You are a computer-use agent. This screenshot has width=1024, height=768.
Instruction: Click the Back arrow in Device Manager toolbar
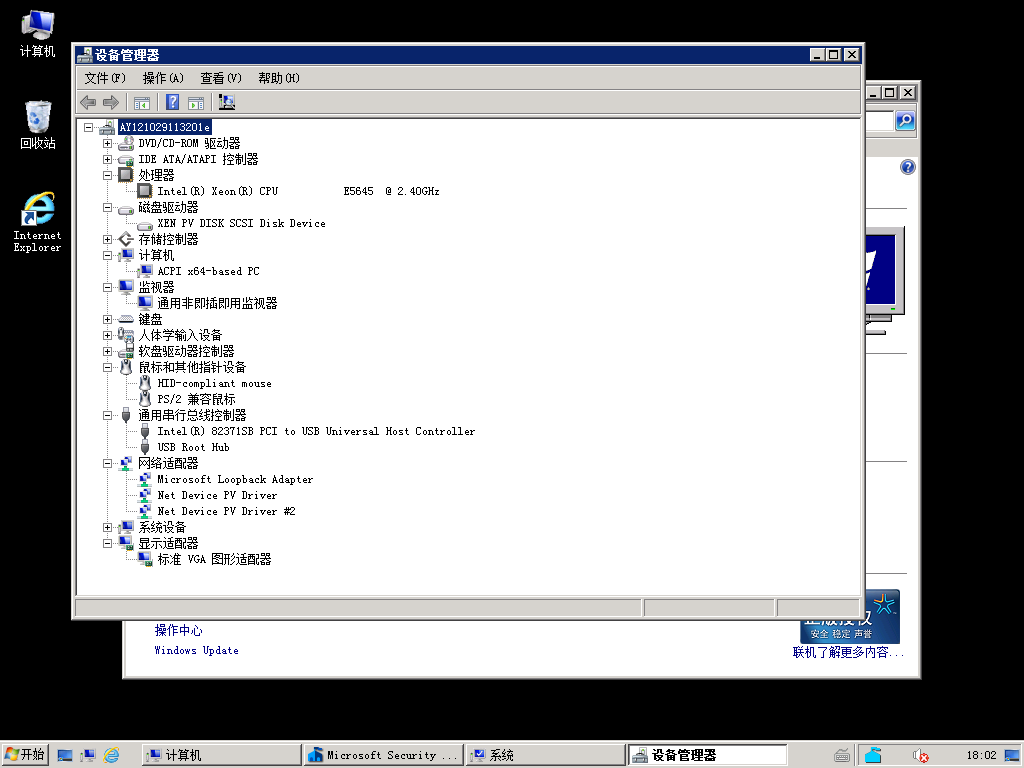coord(88,103)
